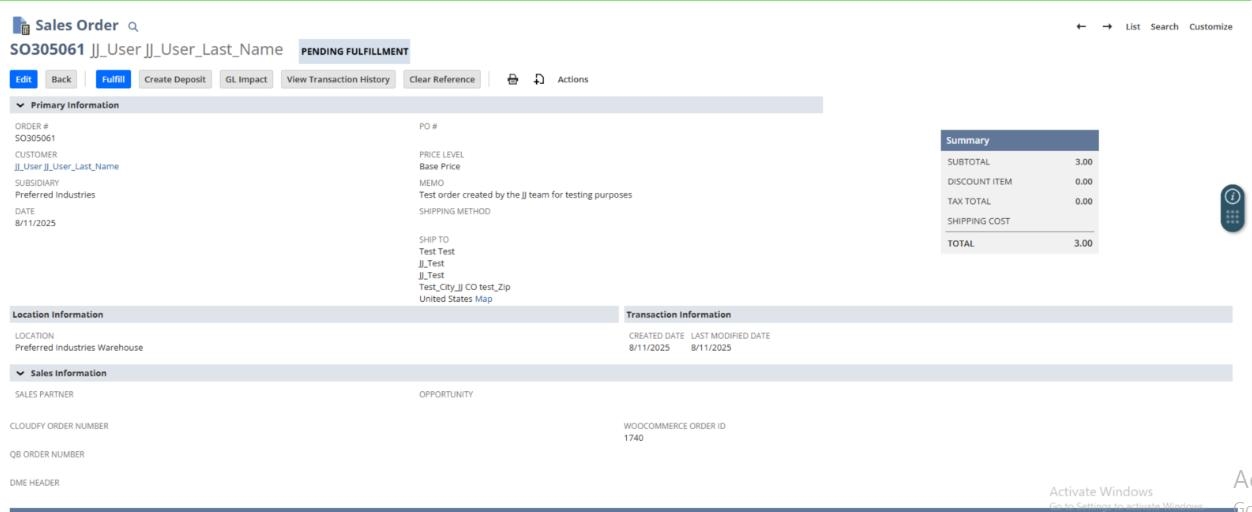Open customer JJ_User JJ_User_Last_Name link

67,166
